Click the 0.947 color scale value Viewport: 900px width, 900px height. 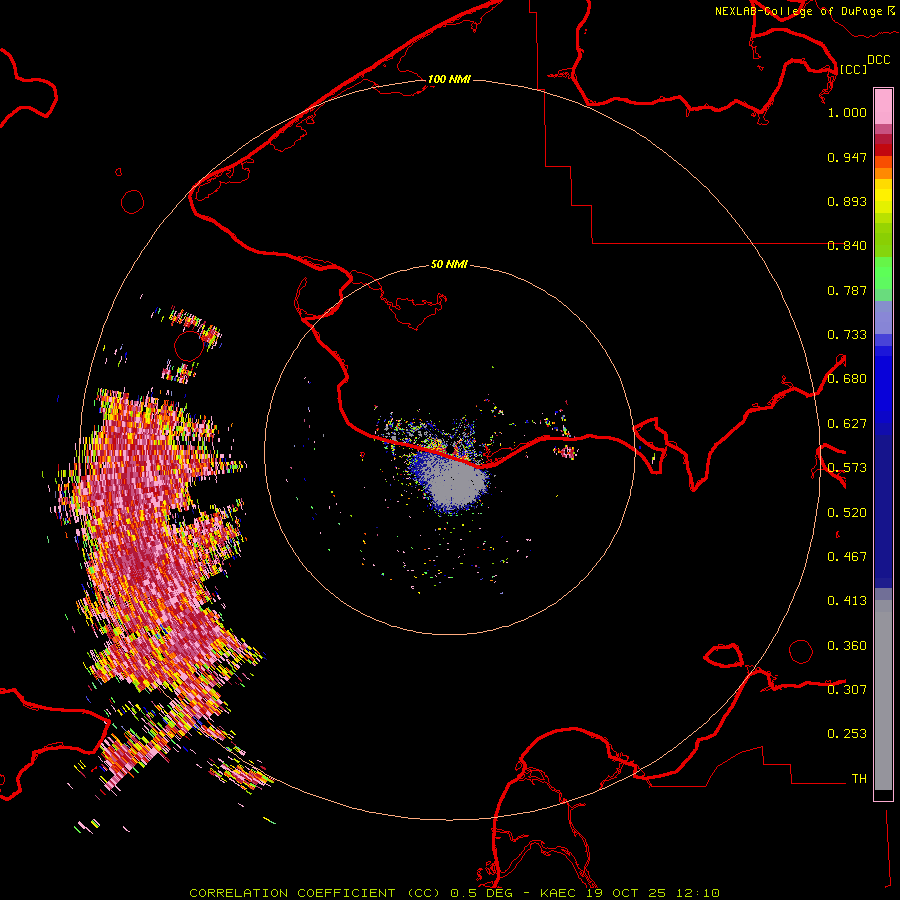tap(847, 157)
